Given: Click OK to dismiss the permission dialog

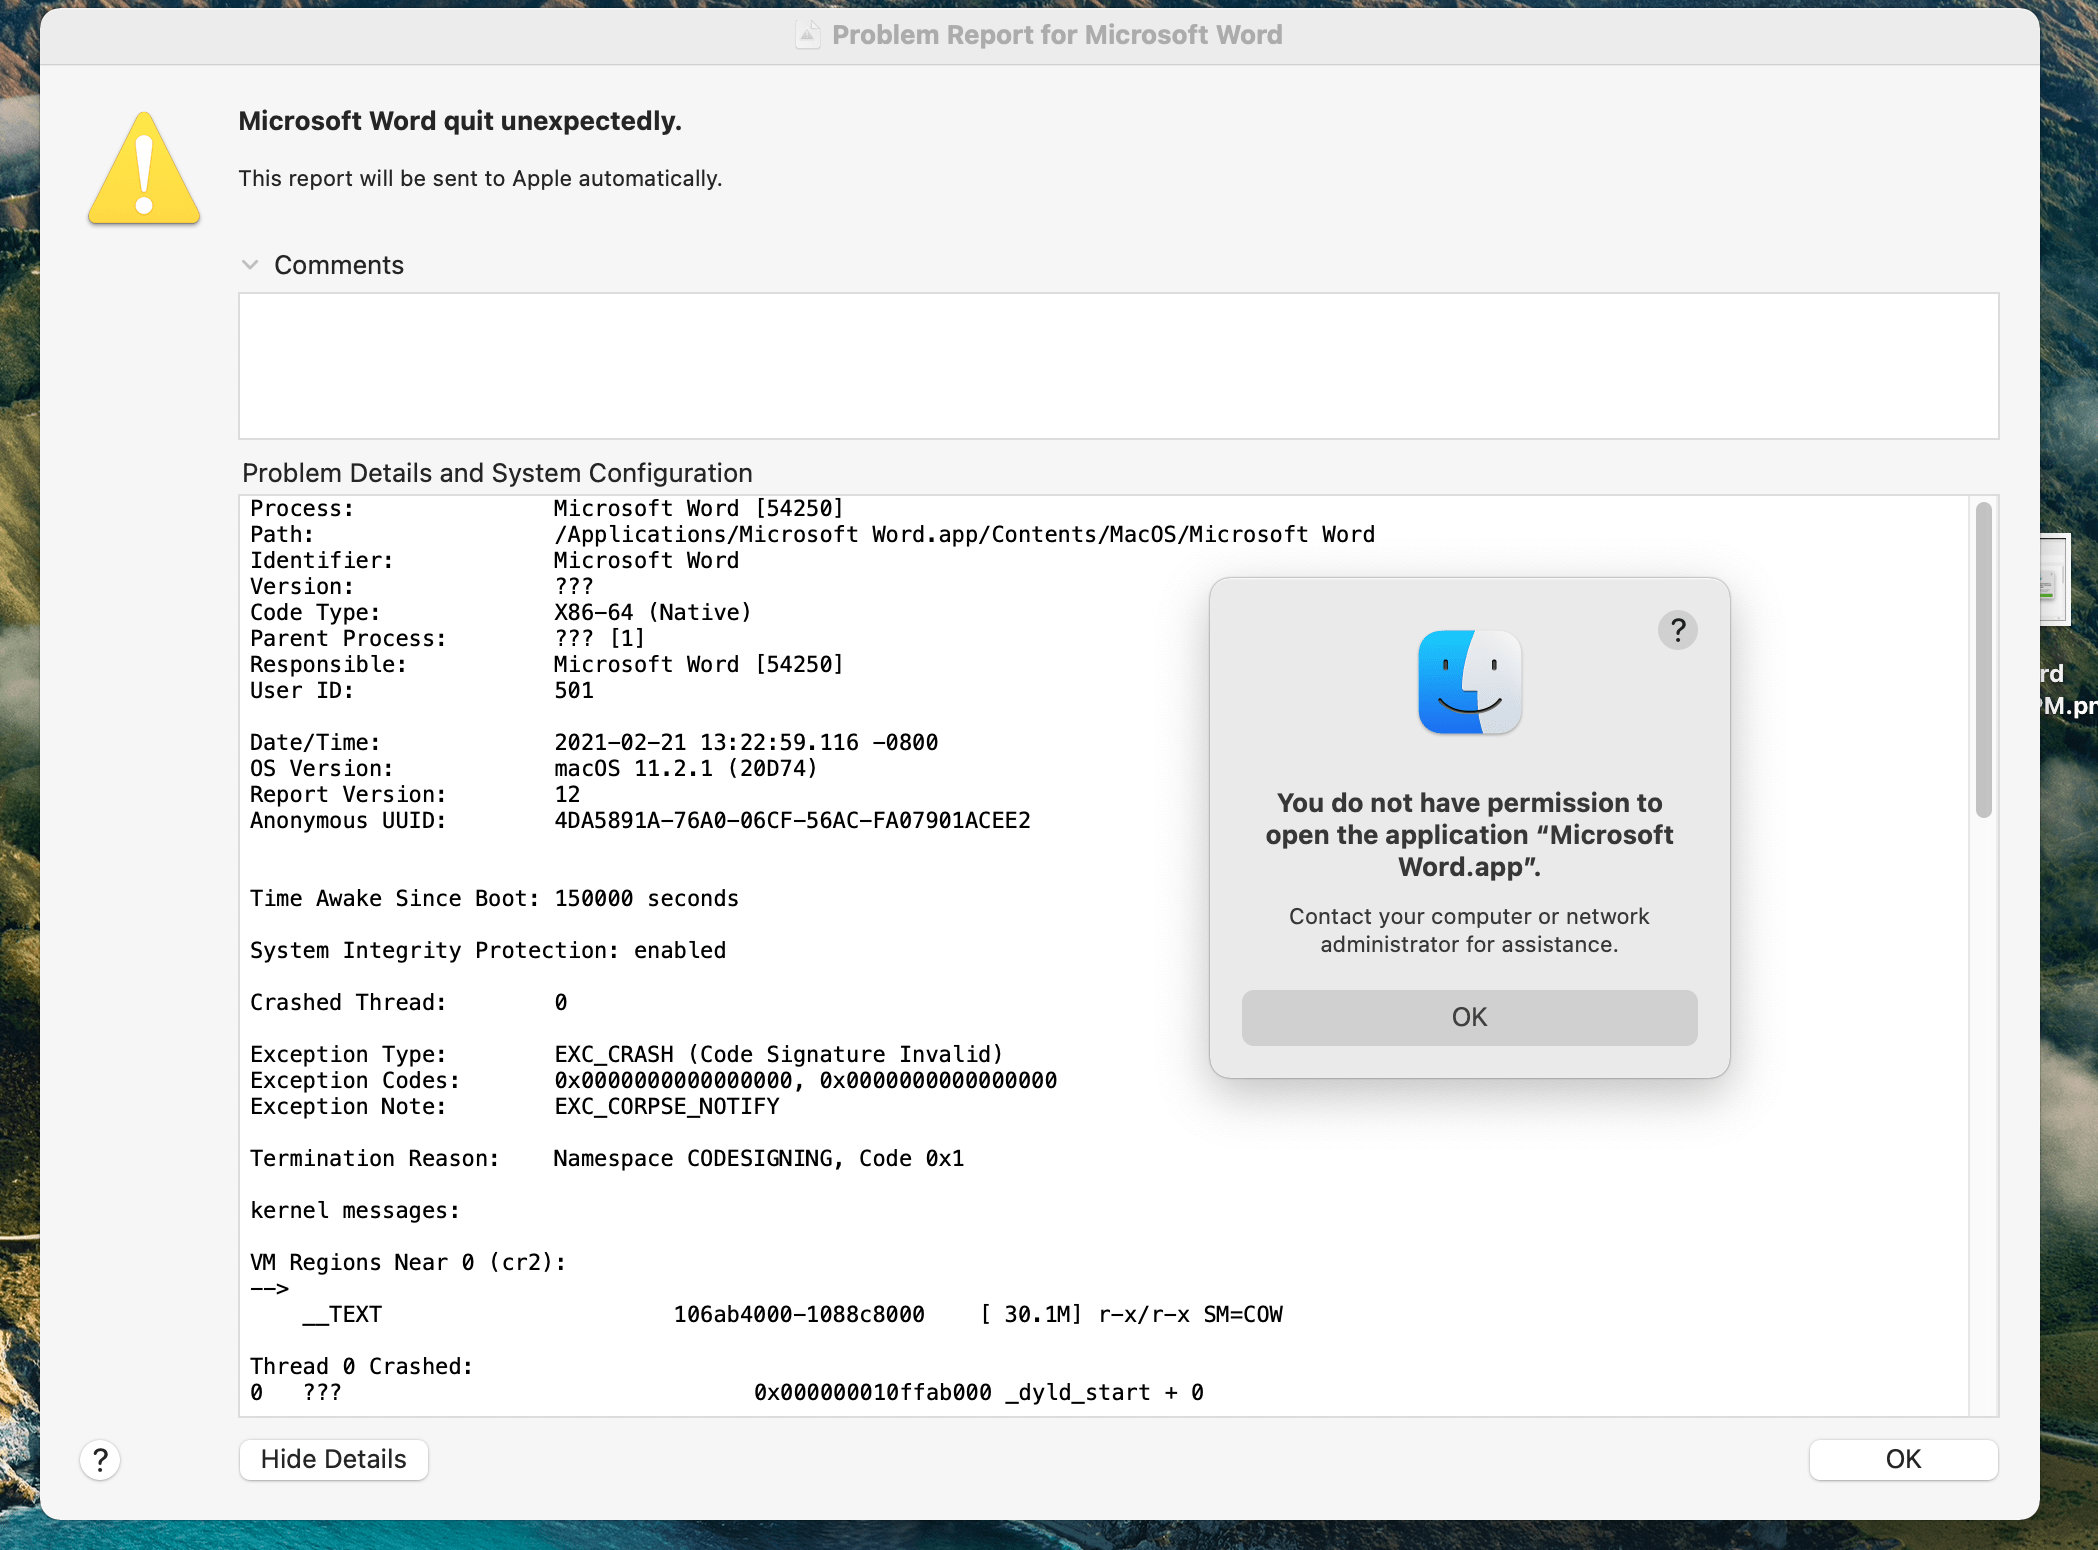Looking at the screenshot, I should (1468, 1017).
